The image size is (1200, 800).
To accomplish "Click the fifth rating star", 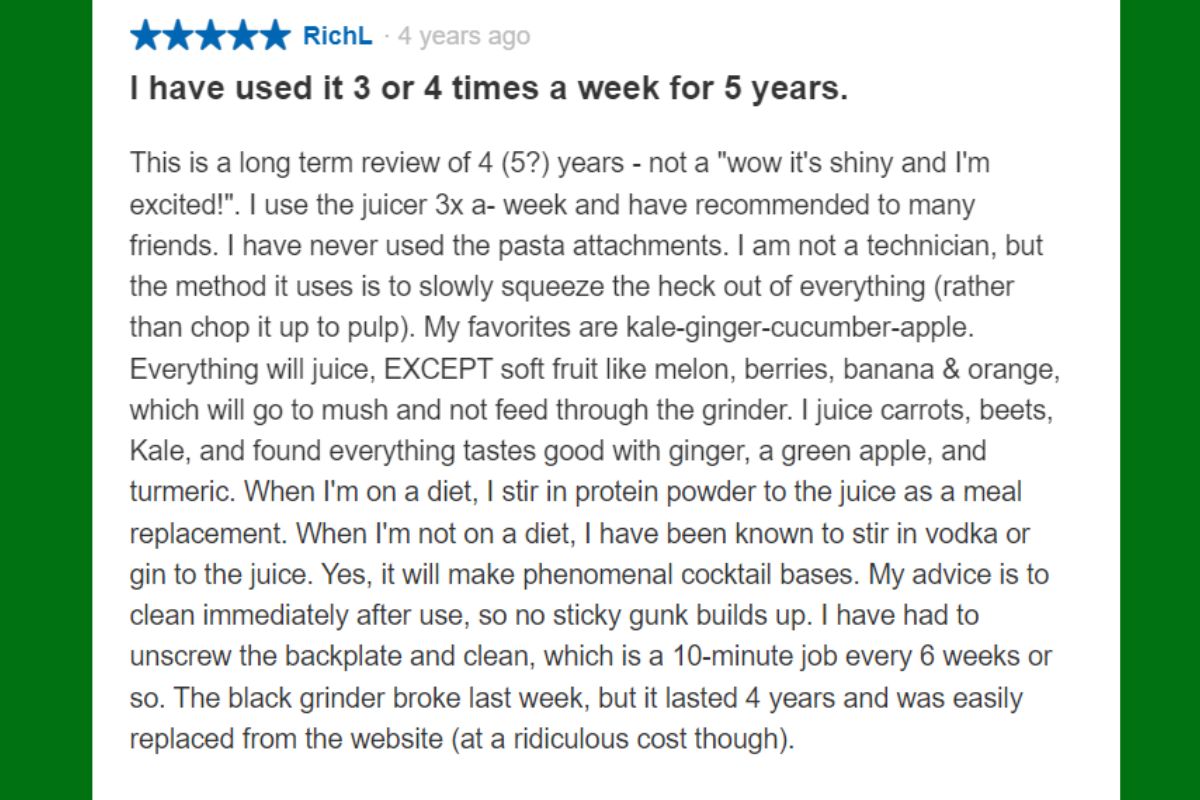I will coord(274,37).
